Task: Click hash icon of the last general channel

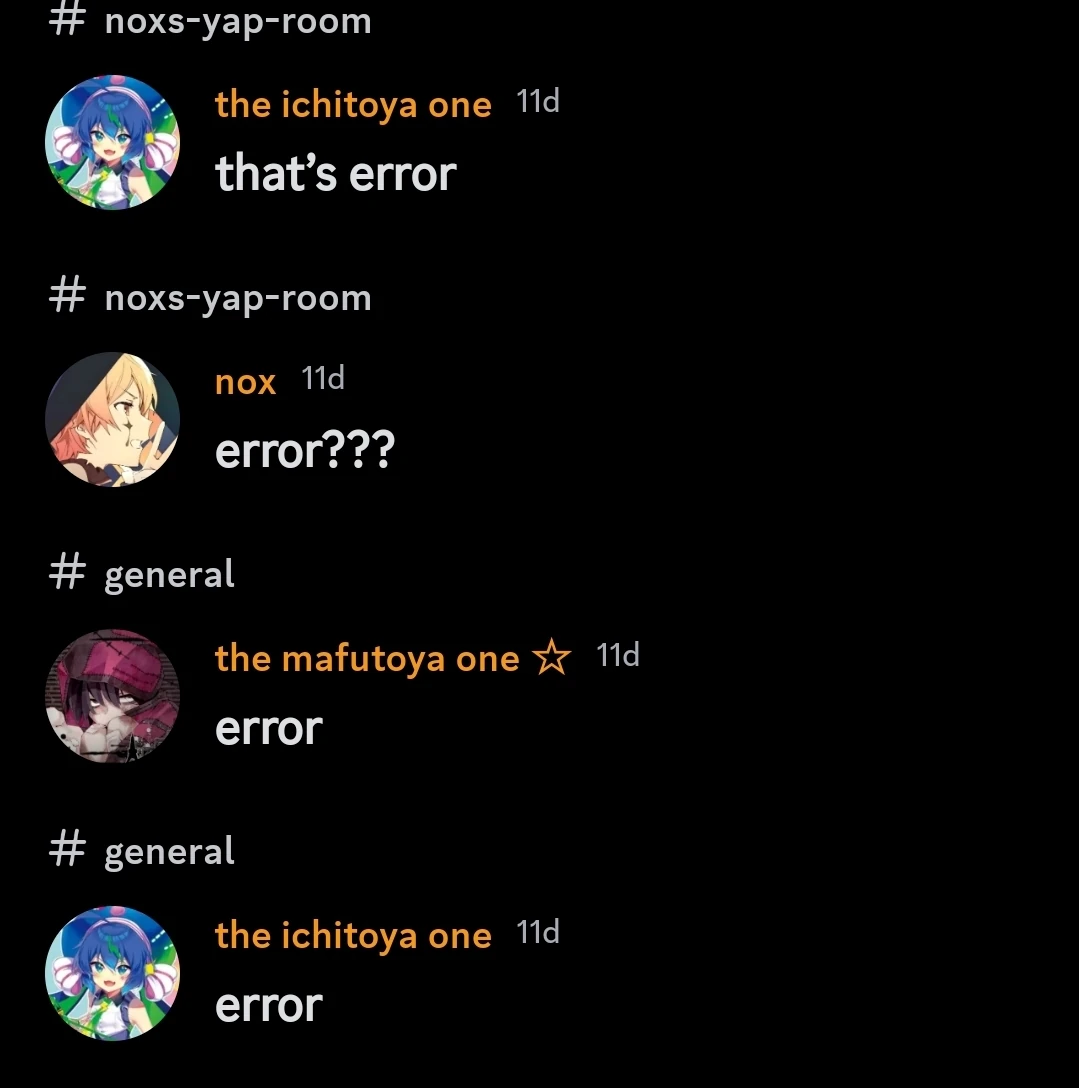Action: (x=67, y=849)
